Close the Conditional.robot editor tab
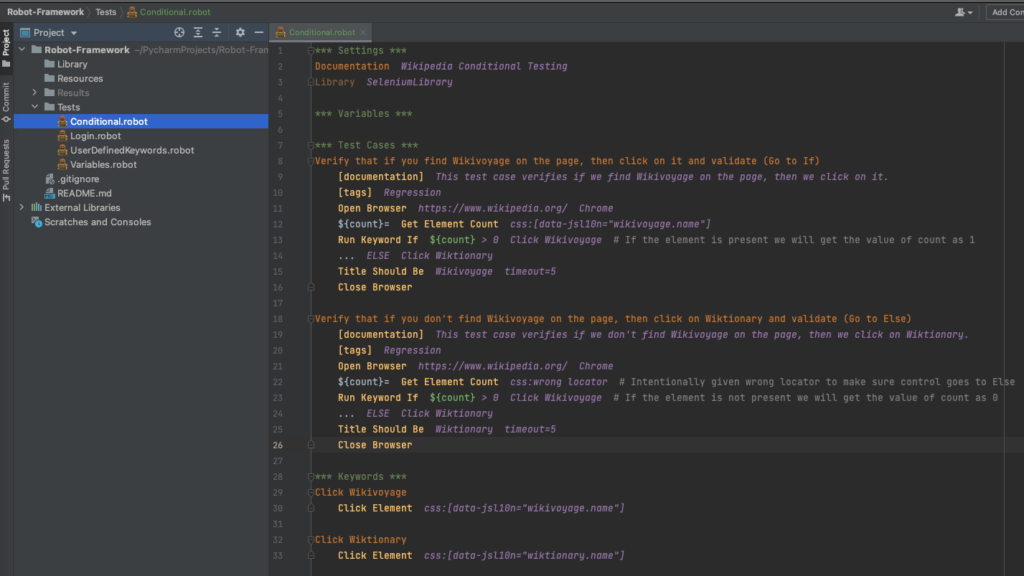This screenshot has height=576, width=1024. 365,31
